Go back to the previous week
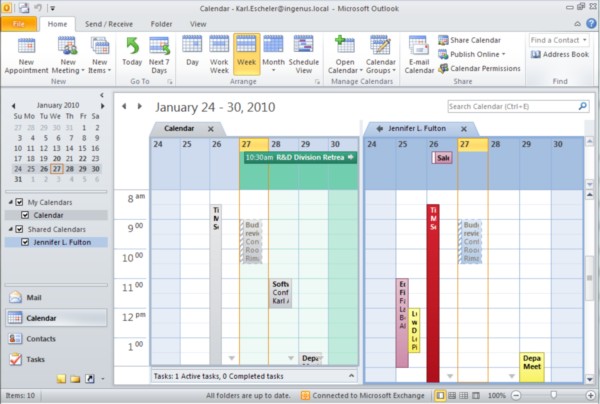Screen dimensions: 600x404 click(124, 106)
